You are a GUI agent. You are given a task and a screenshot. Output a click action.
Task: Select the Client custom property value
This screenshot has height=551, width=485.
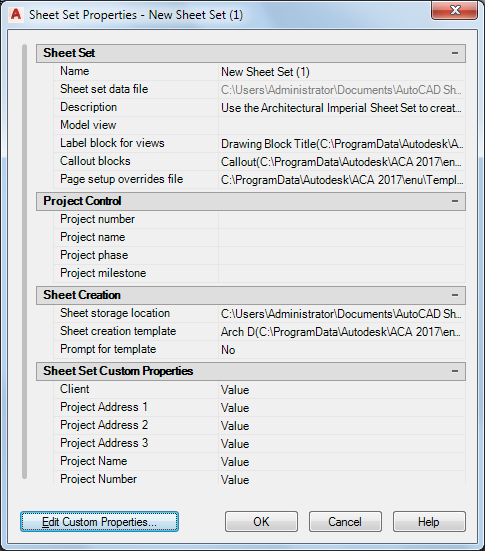(x=342, y=390)
